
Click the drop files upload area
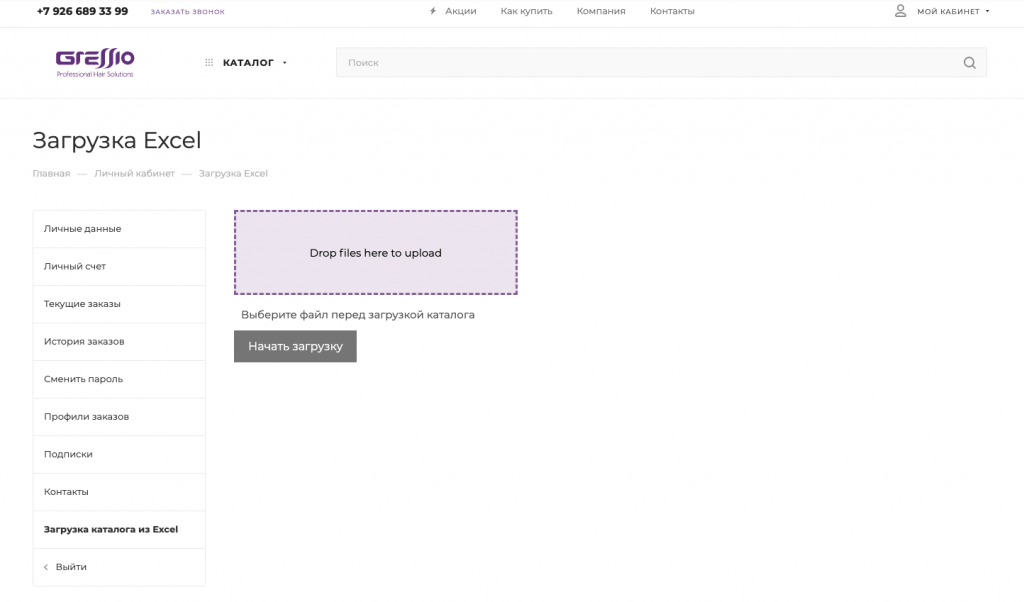click(x=375, y=253)
